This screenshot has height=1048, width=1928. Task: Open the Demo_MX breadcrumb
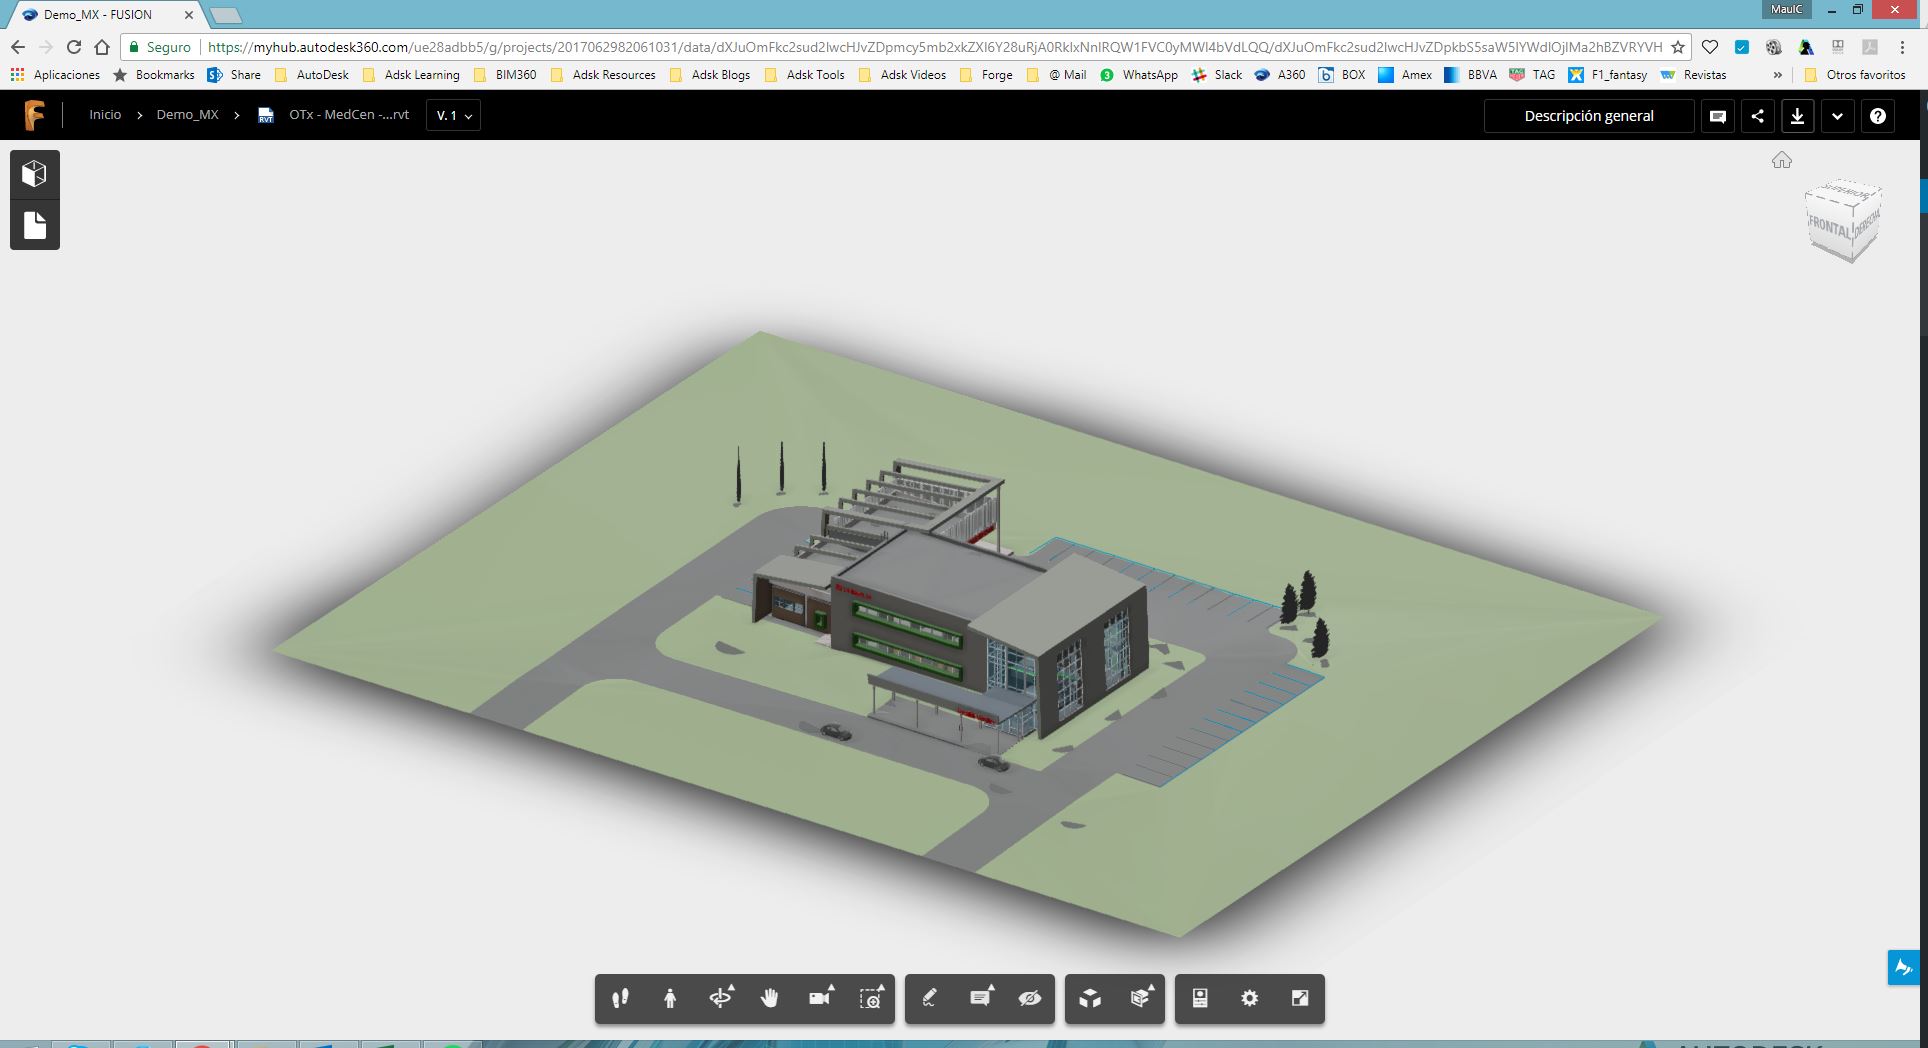187,115
